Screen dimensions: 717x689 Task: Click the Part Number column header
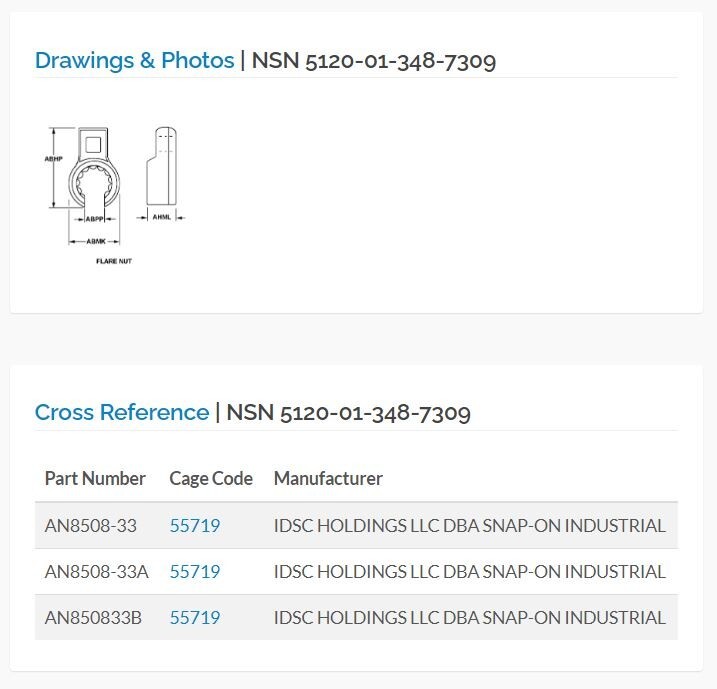[x=95, y=478]
